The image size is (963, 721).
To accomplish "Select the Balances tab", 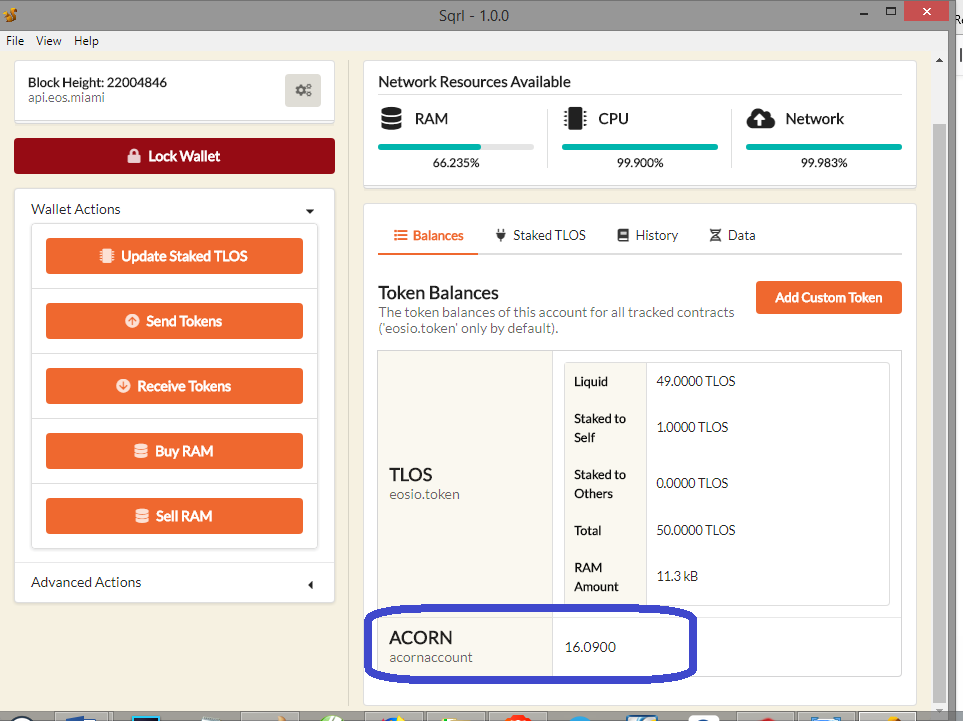I will 428,235.
